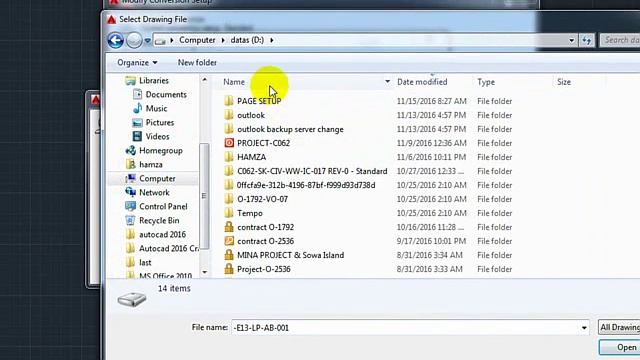Select the locked contract O-1792 folder icon
Screen dimensions: 640x360
[x=229, y=227]
